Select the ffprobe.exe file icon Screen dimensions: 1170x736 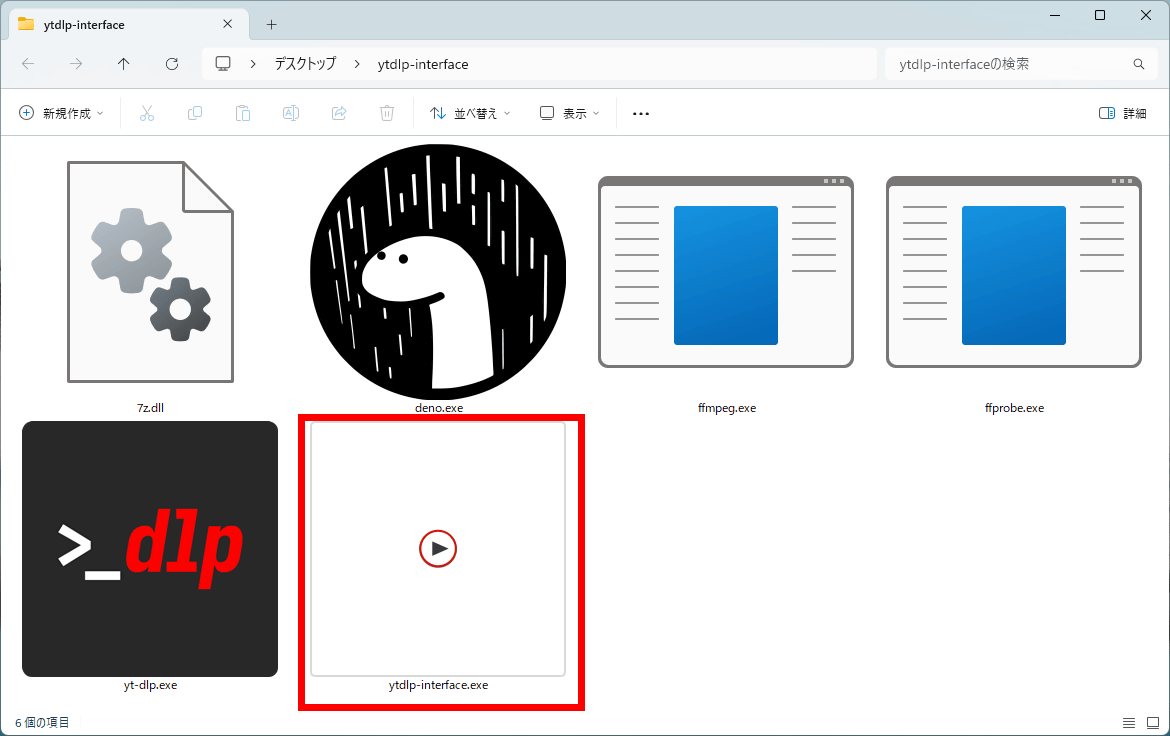(1013, 271)
